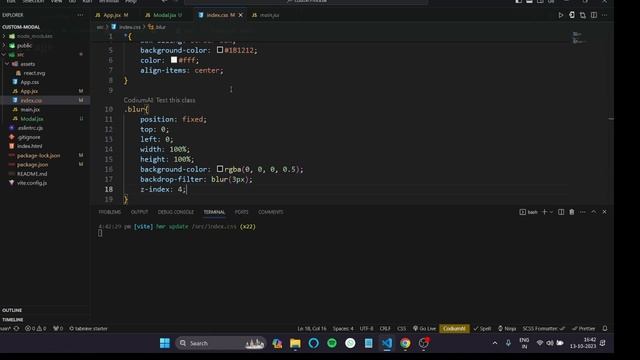Open main.jsx in the explorer tree
Image resolution: width=640 pixels, height=360 pixels.
[30, 109]
